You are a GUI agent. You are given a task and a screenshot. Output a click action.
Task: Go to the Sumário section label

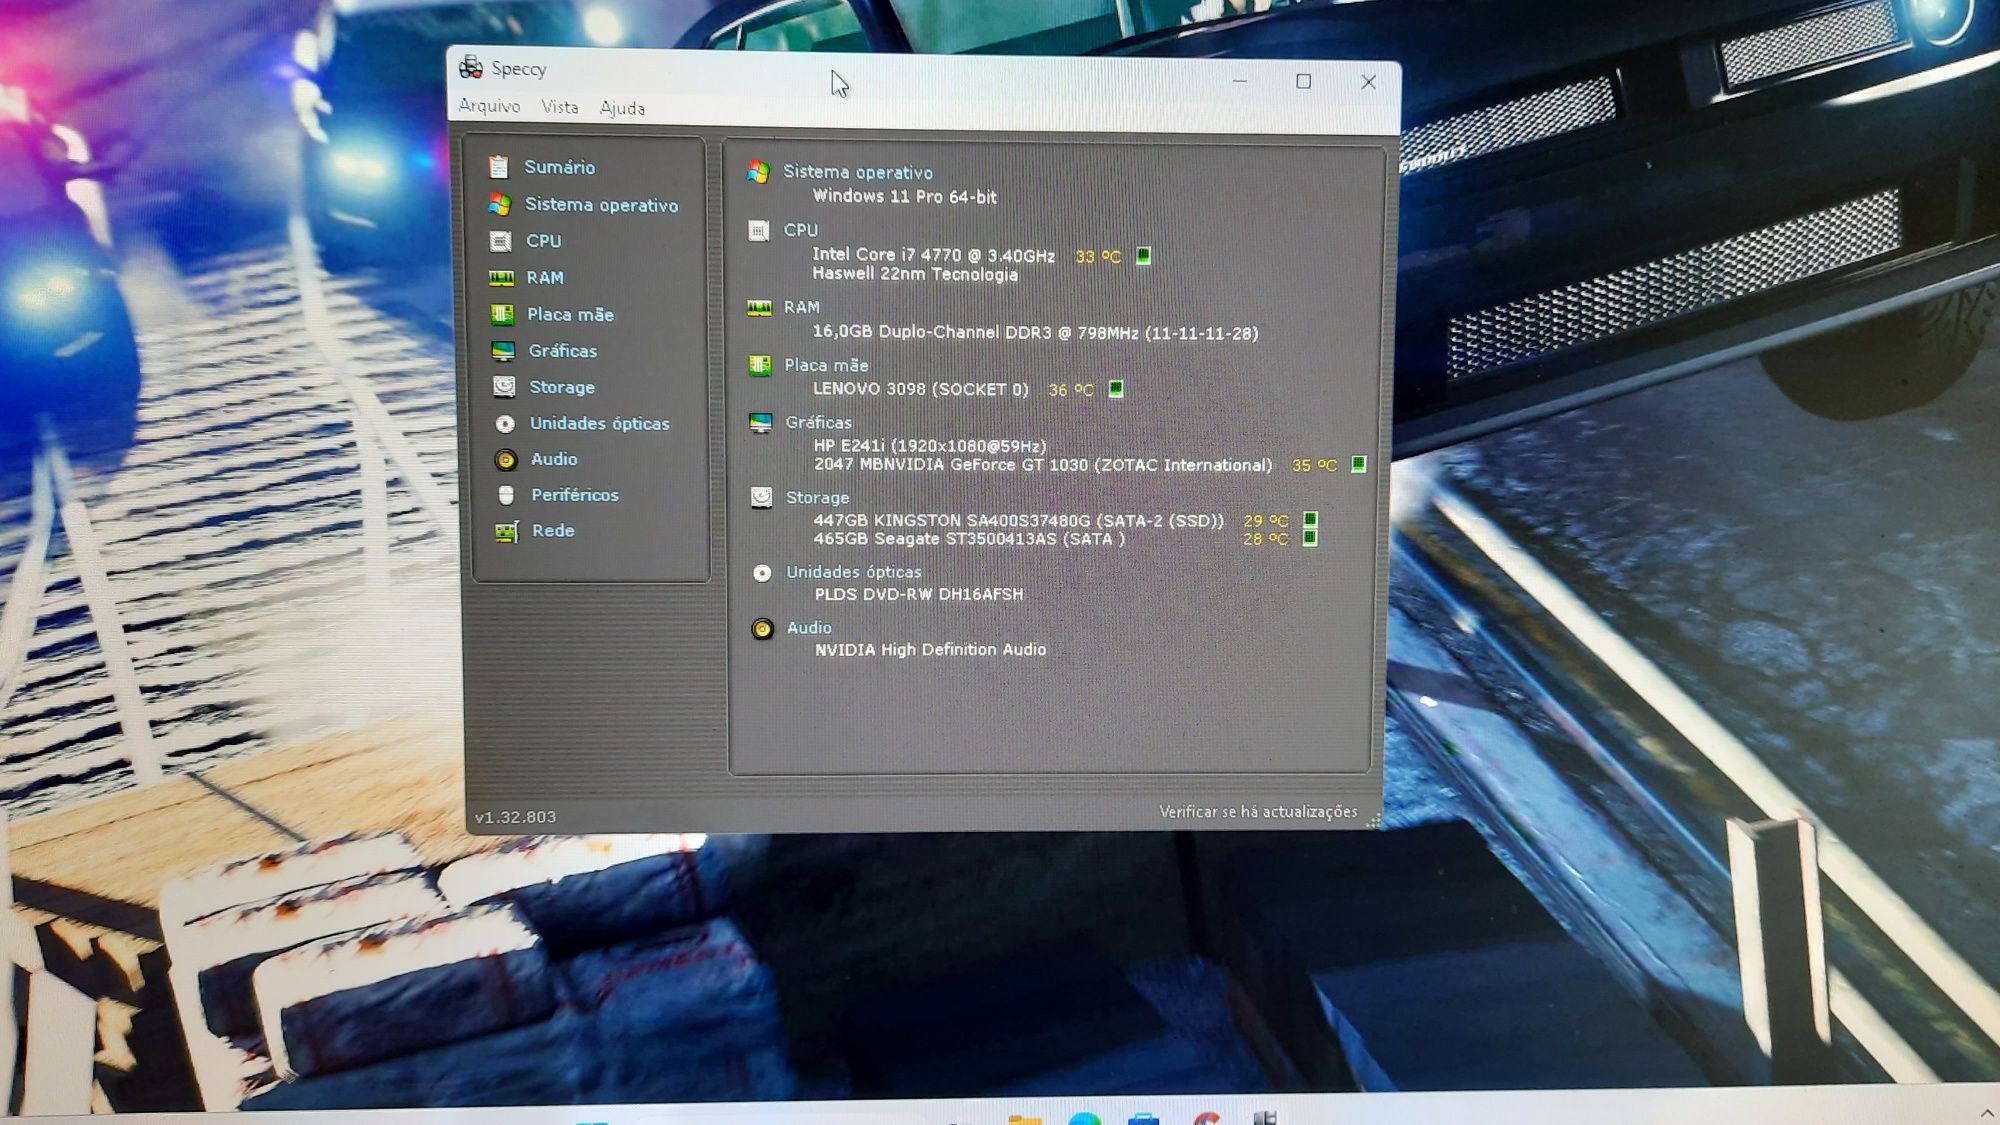(x=559, y=167)
